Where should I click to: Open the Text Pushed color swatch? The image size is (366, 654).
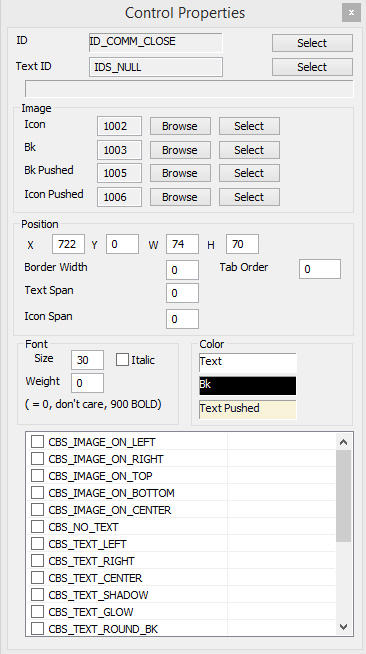pyautogui.click(x=248, y=409)
